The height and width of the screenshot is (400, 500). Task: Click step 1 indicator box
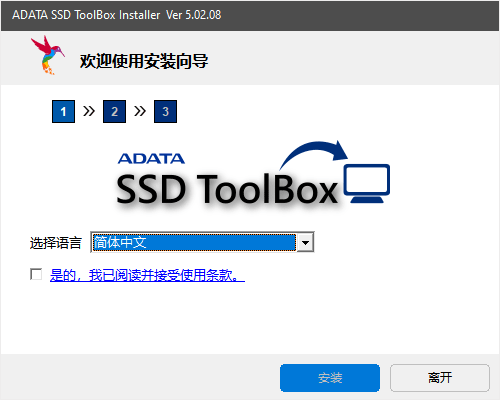pyautogui.click(x=63, y=111)
